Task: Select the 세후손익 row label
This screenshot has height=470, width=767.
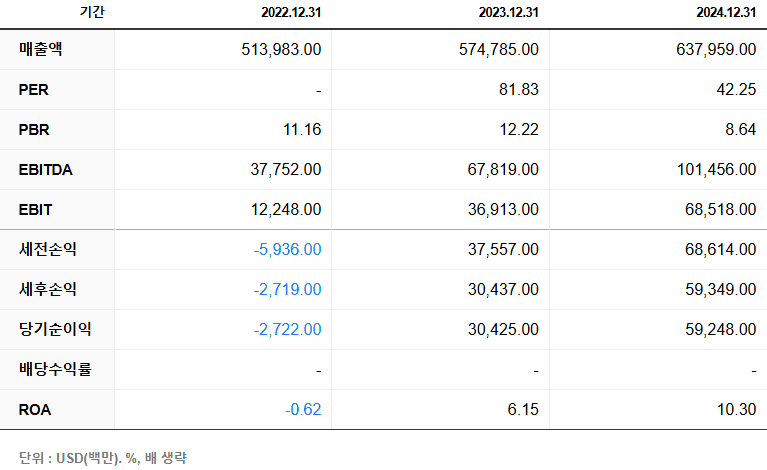Action: [x=48, y=290]
